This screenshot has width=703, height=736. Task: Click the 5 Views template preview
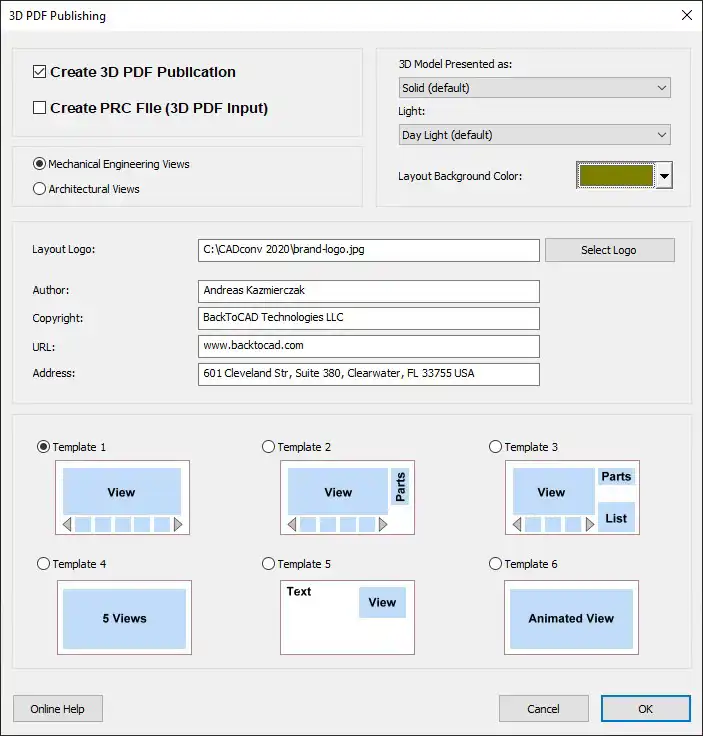124,617
